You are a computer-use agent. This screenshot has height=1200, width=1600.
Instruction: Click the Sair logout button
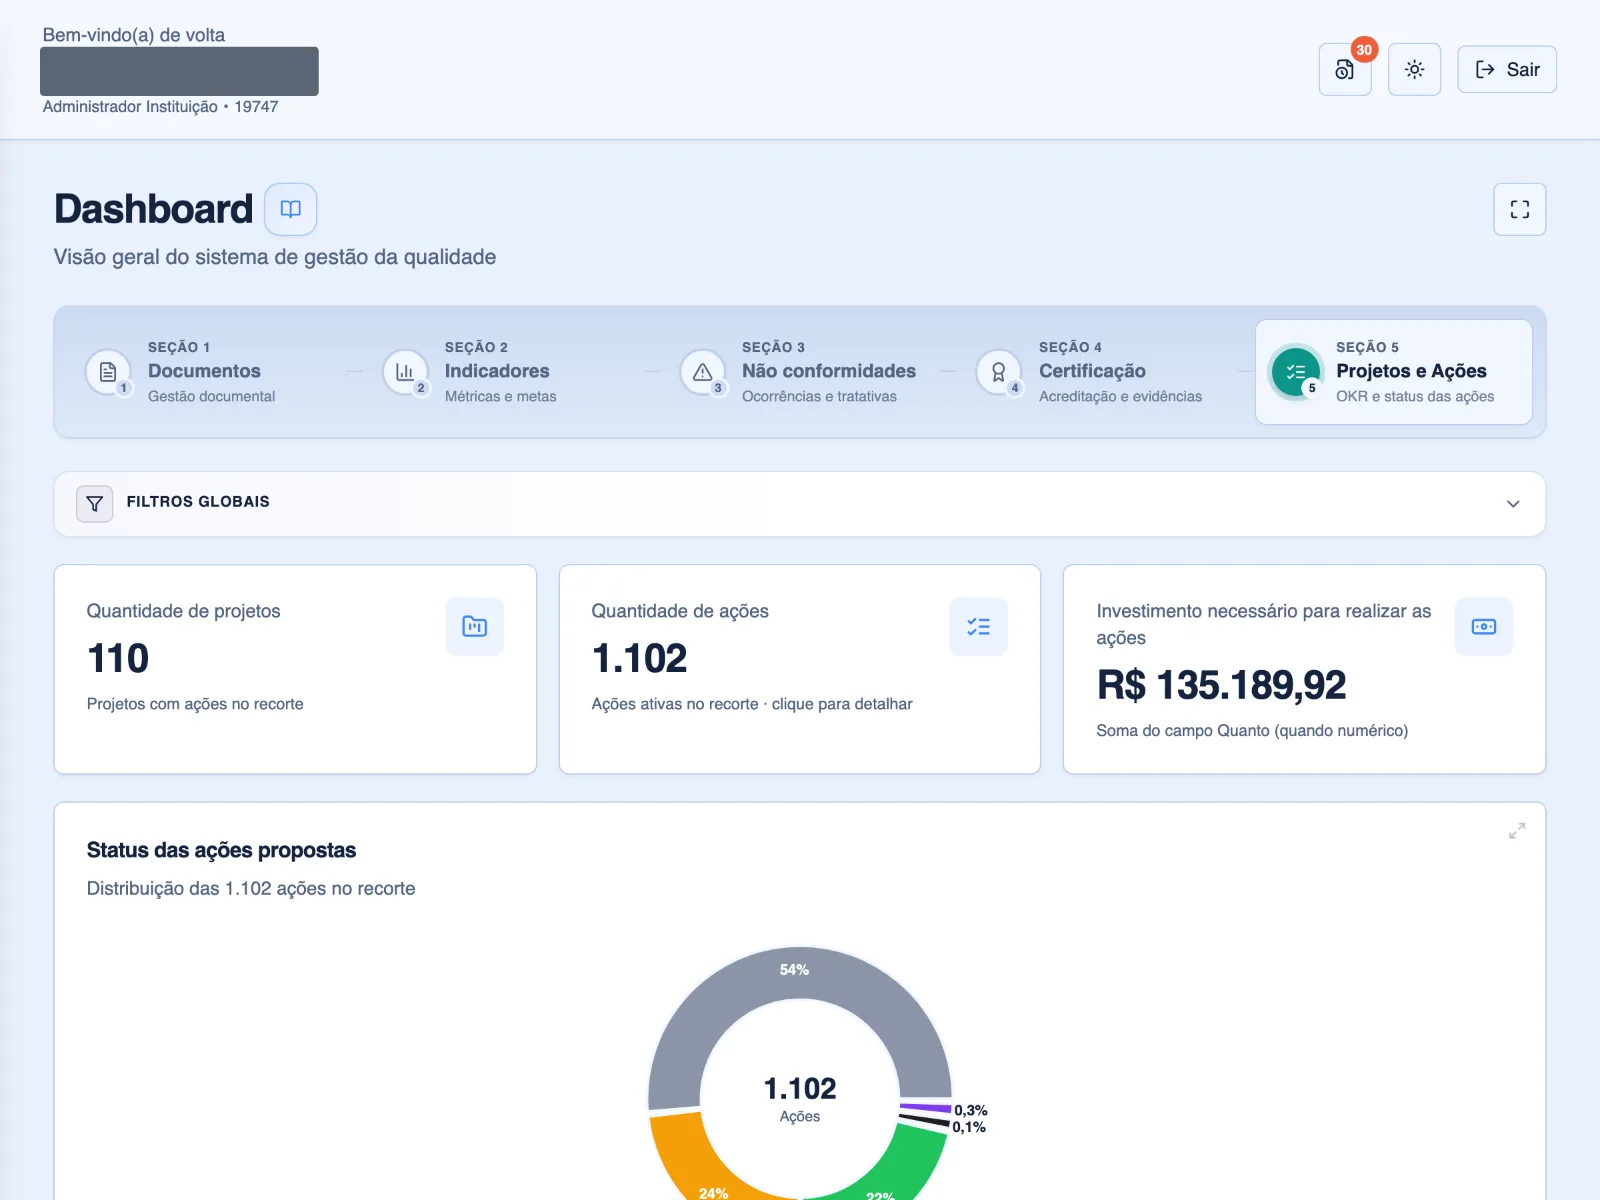[1507, 69]
